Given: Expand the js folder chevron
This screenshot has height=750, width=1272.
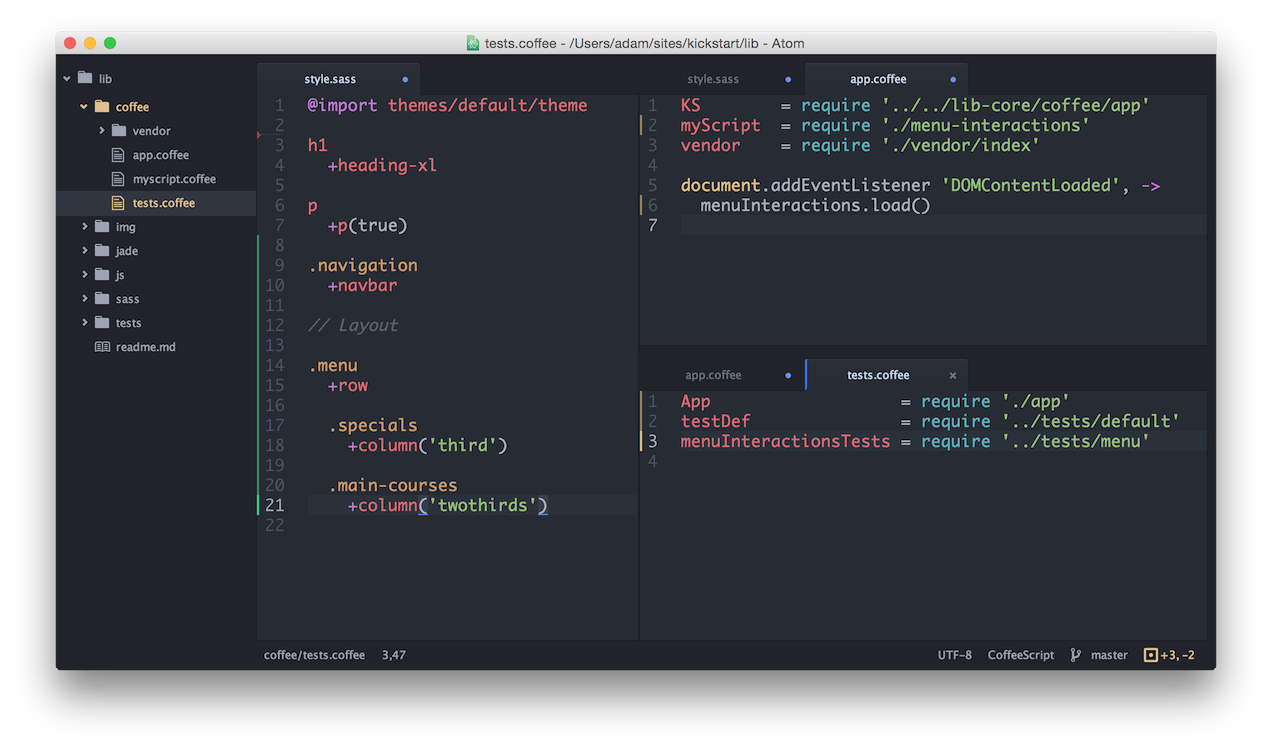Looking at the screenshot, I should pyautogui.click(x=85, y=275).
